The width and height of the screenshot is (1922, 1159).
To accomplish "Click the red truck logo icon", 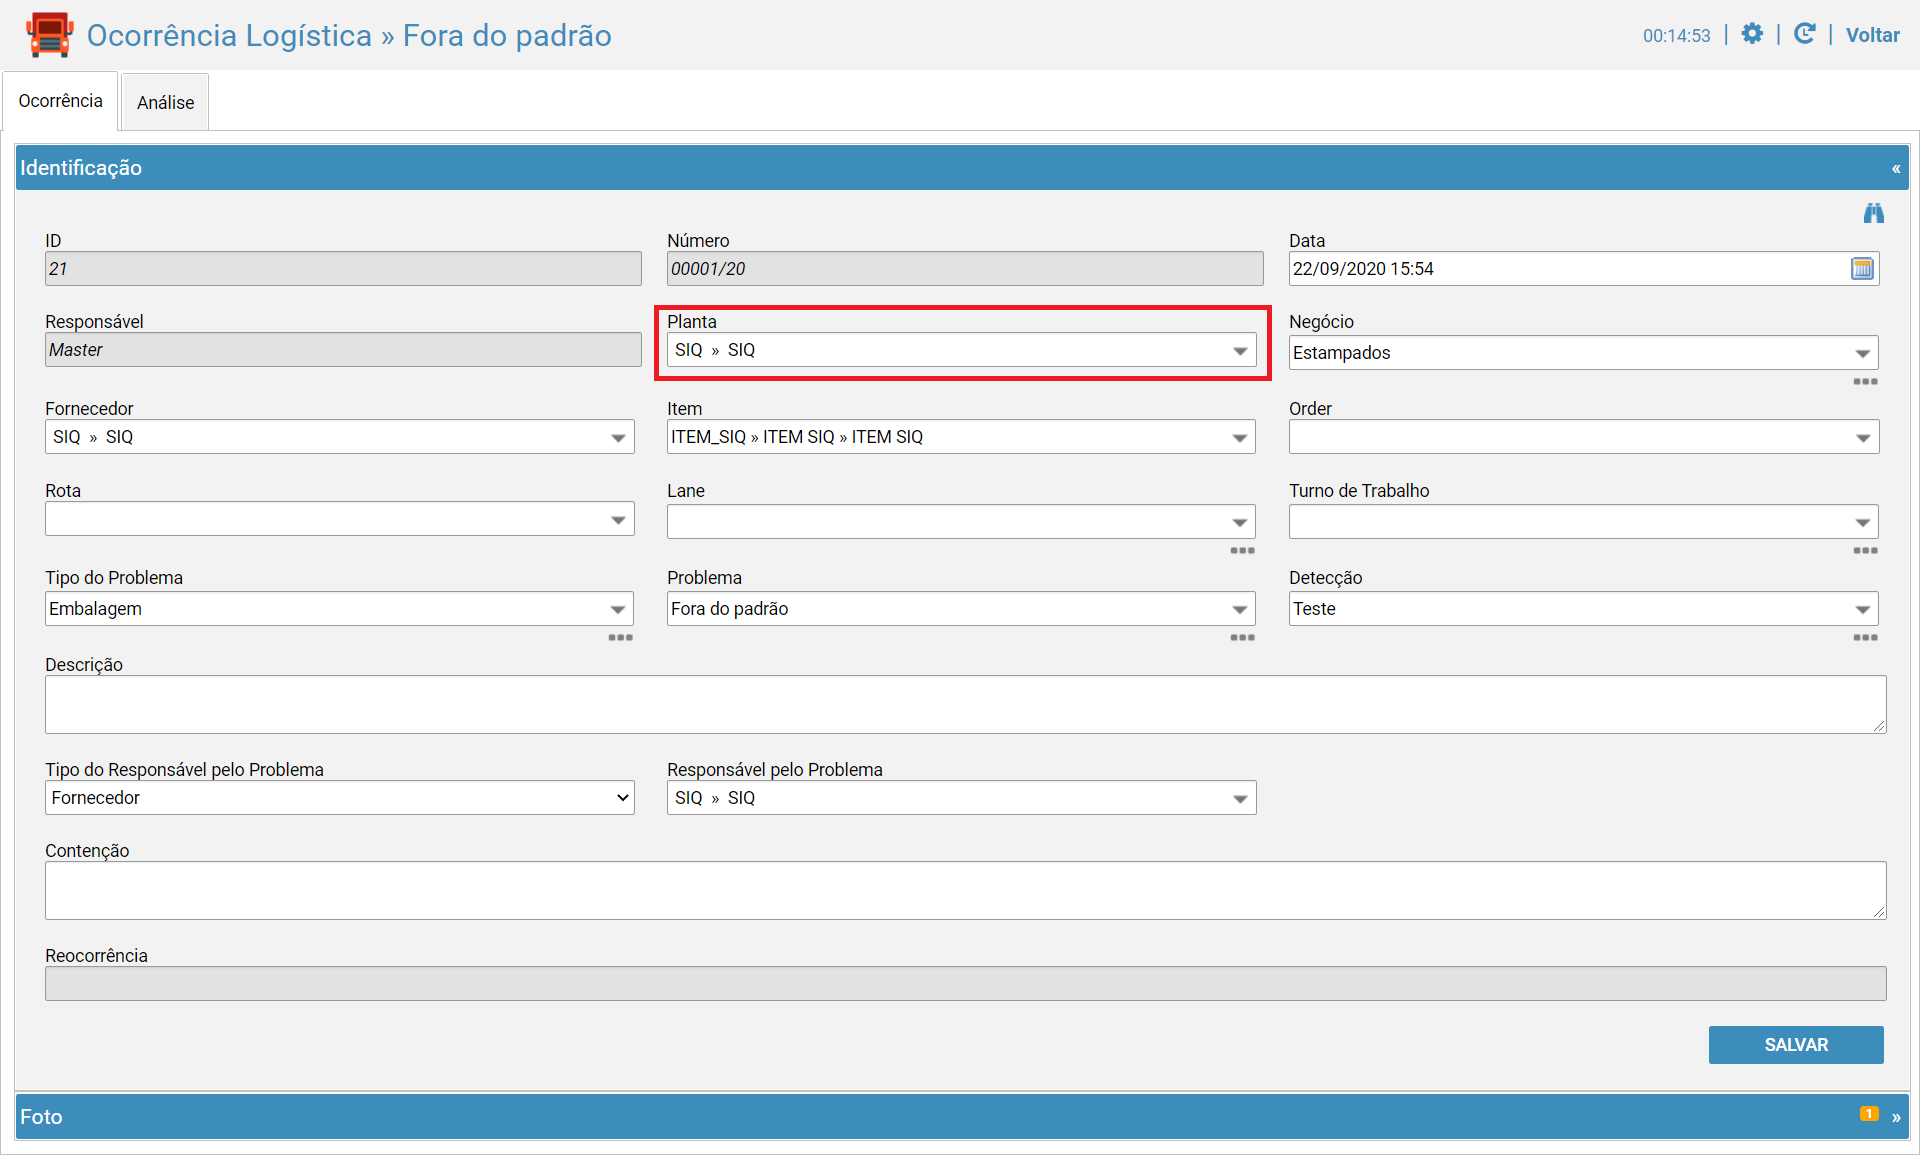I will [49, 35].
